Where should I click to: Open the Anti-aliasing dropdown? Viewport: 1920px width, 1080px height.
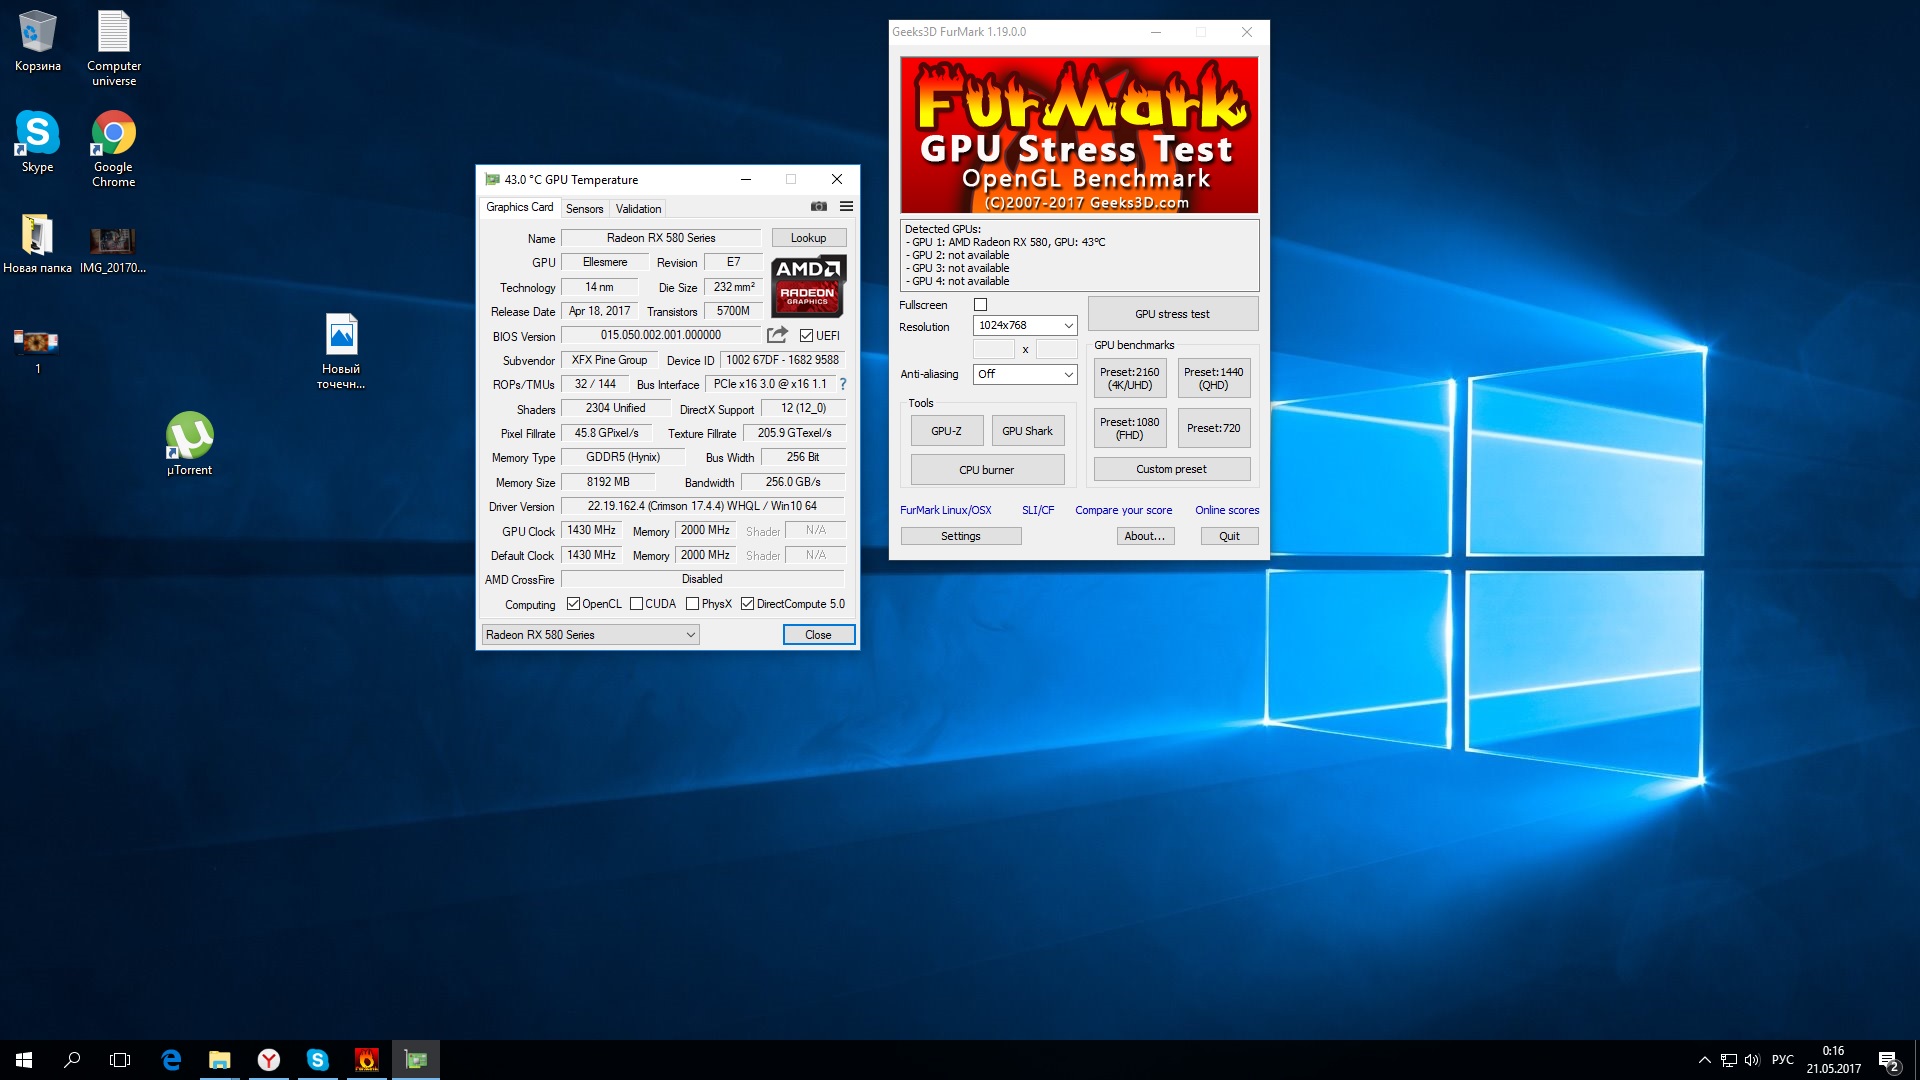pyautogui.click(x=1025, y=374)
